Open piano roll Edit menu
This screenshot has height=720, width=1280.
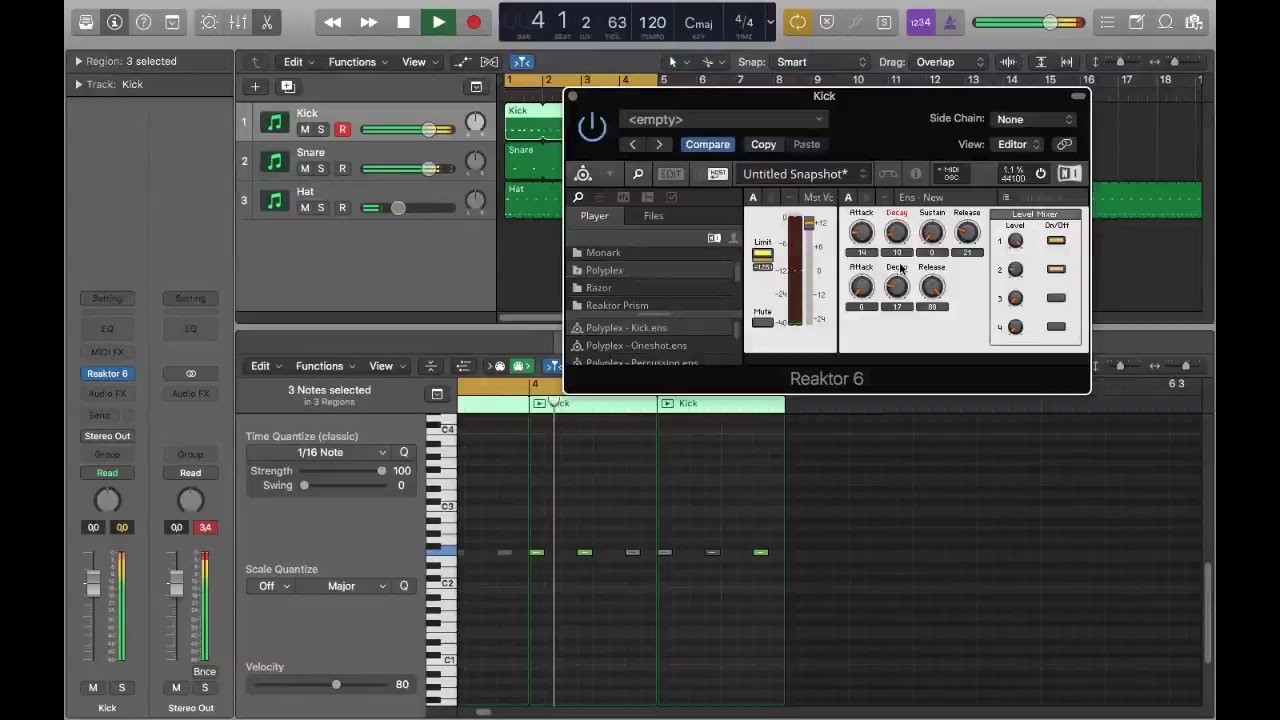tap(266, 366)
